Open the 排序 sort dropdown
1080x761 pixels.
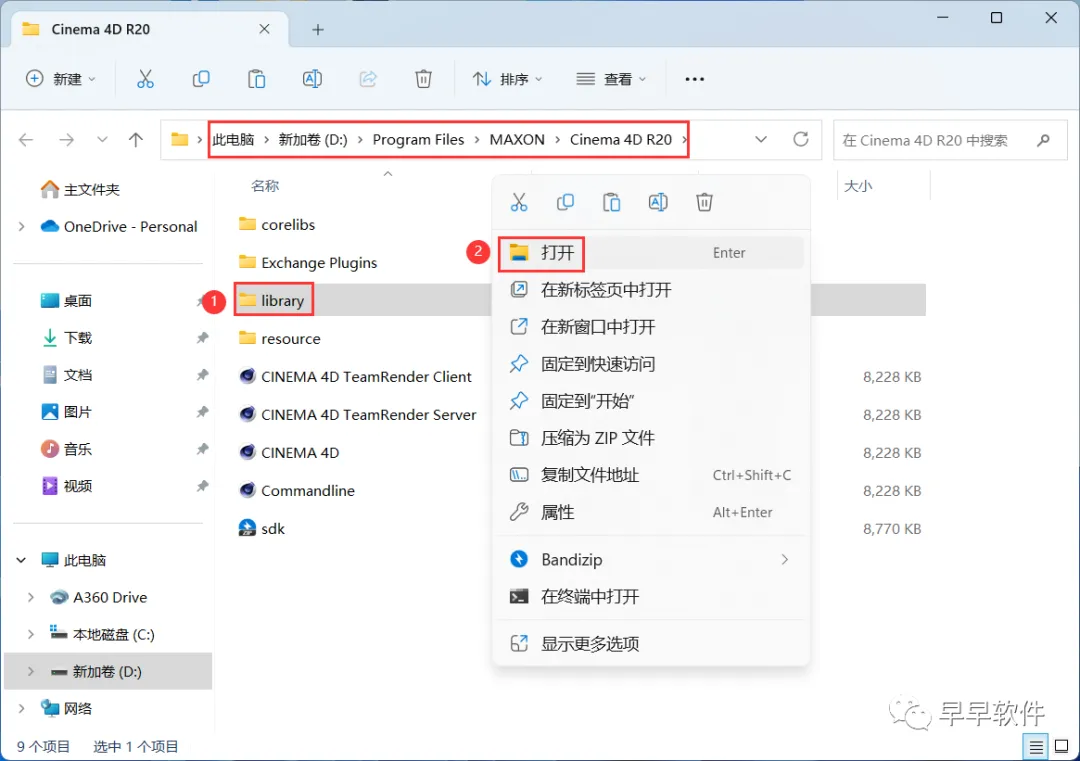(508, 79)
